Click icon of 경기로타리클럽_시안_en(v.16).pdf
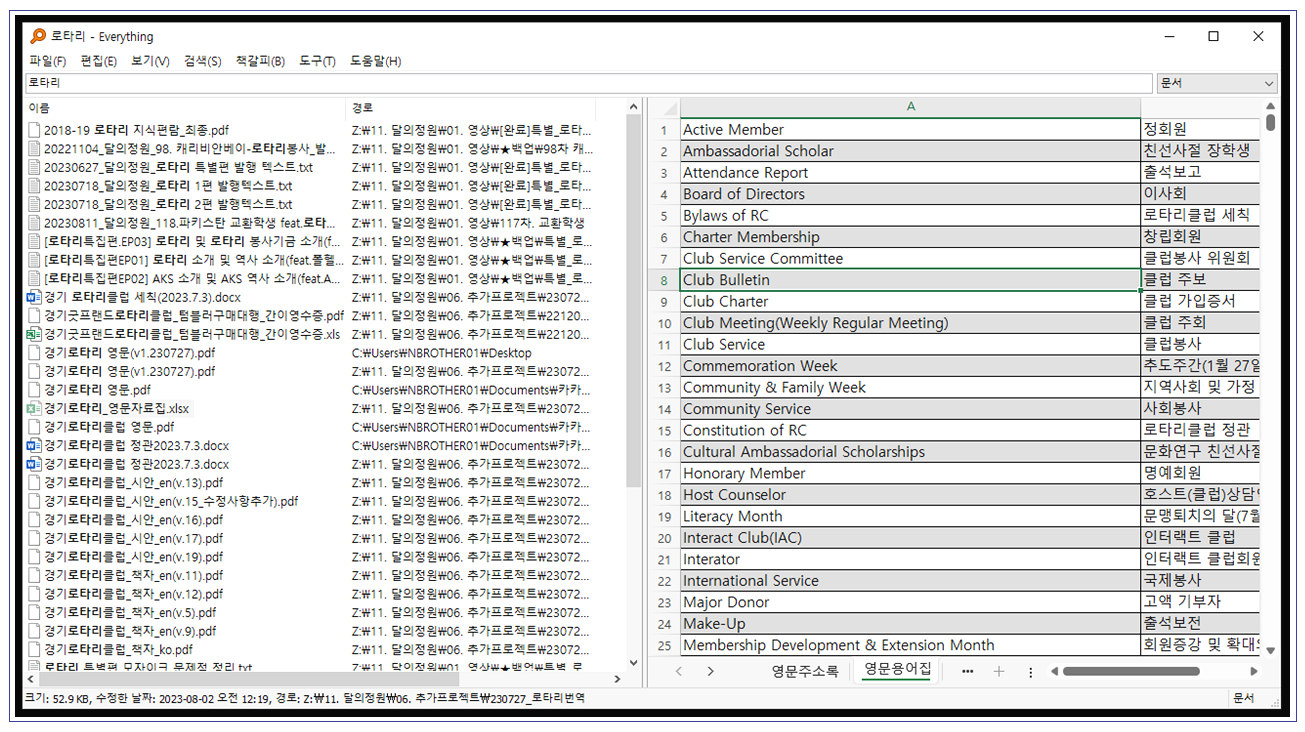 point(34,519)
